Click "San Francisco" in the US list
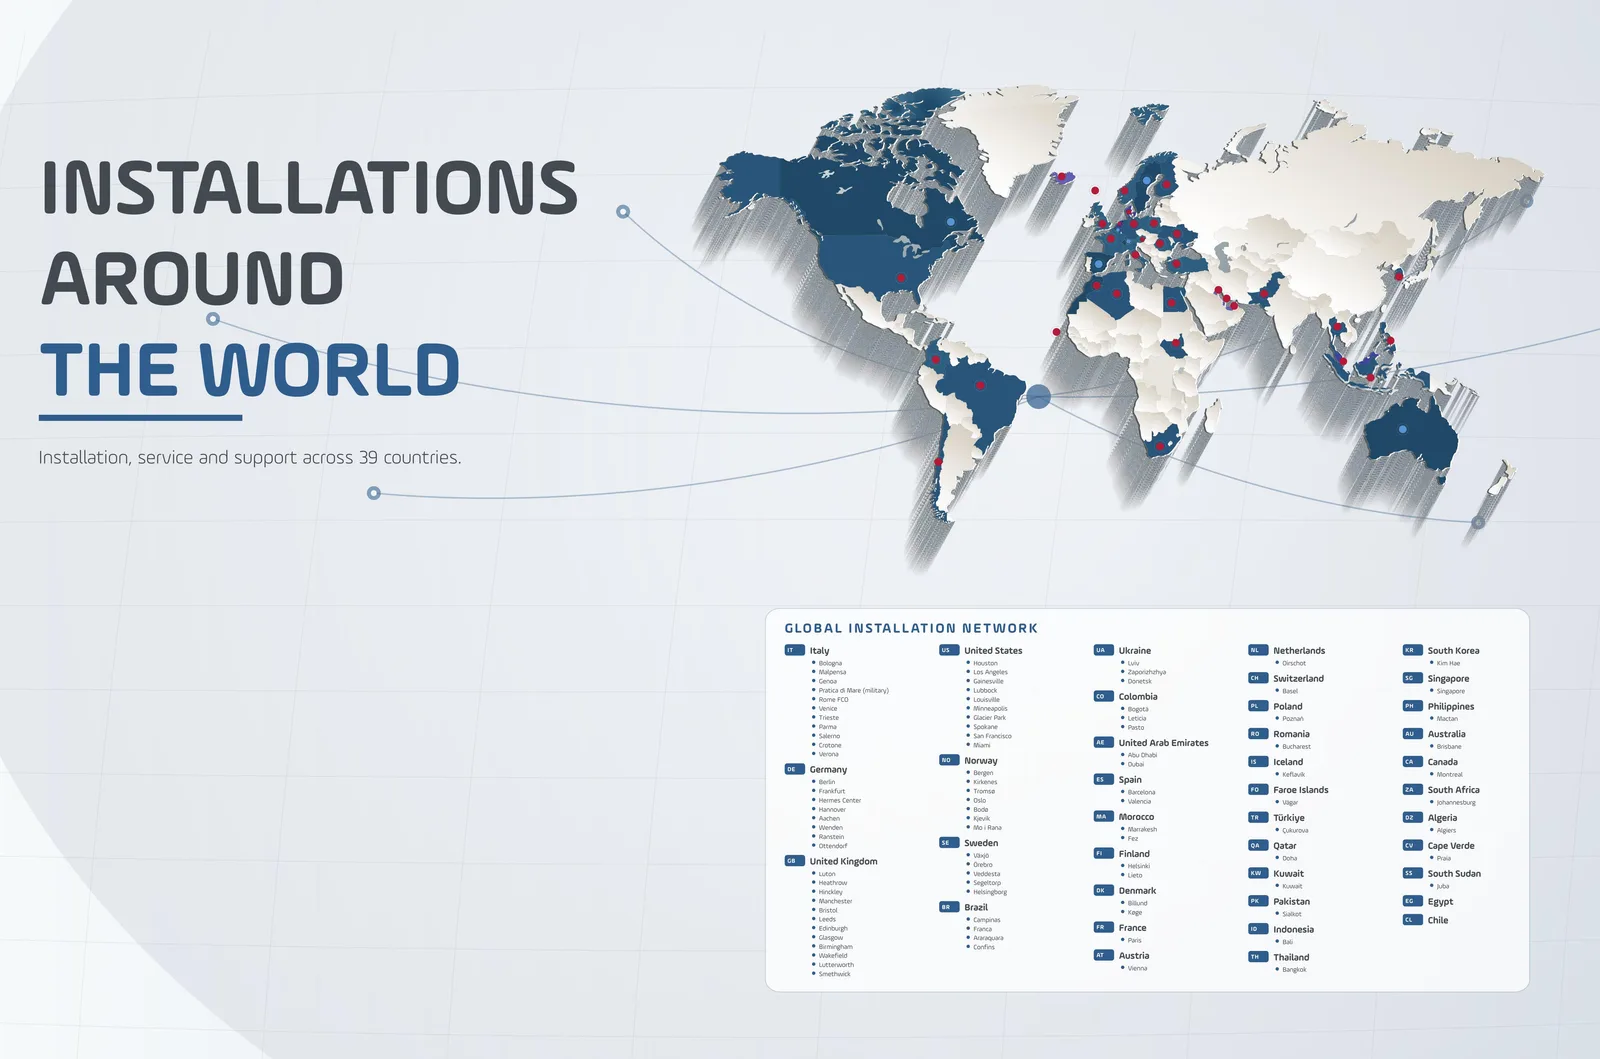 click(992, 736)
